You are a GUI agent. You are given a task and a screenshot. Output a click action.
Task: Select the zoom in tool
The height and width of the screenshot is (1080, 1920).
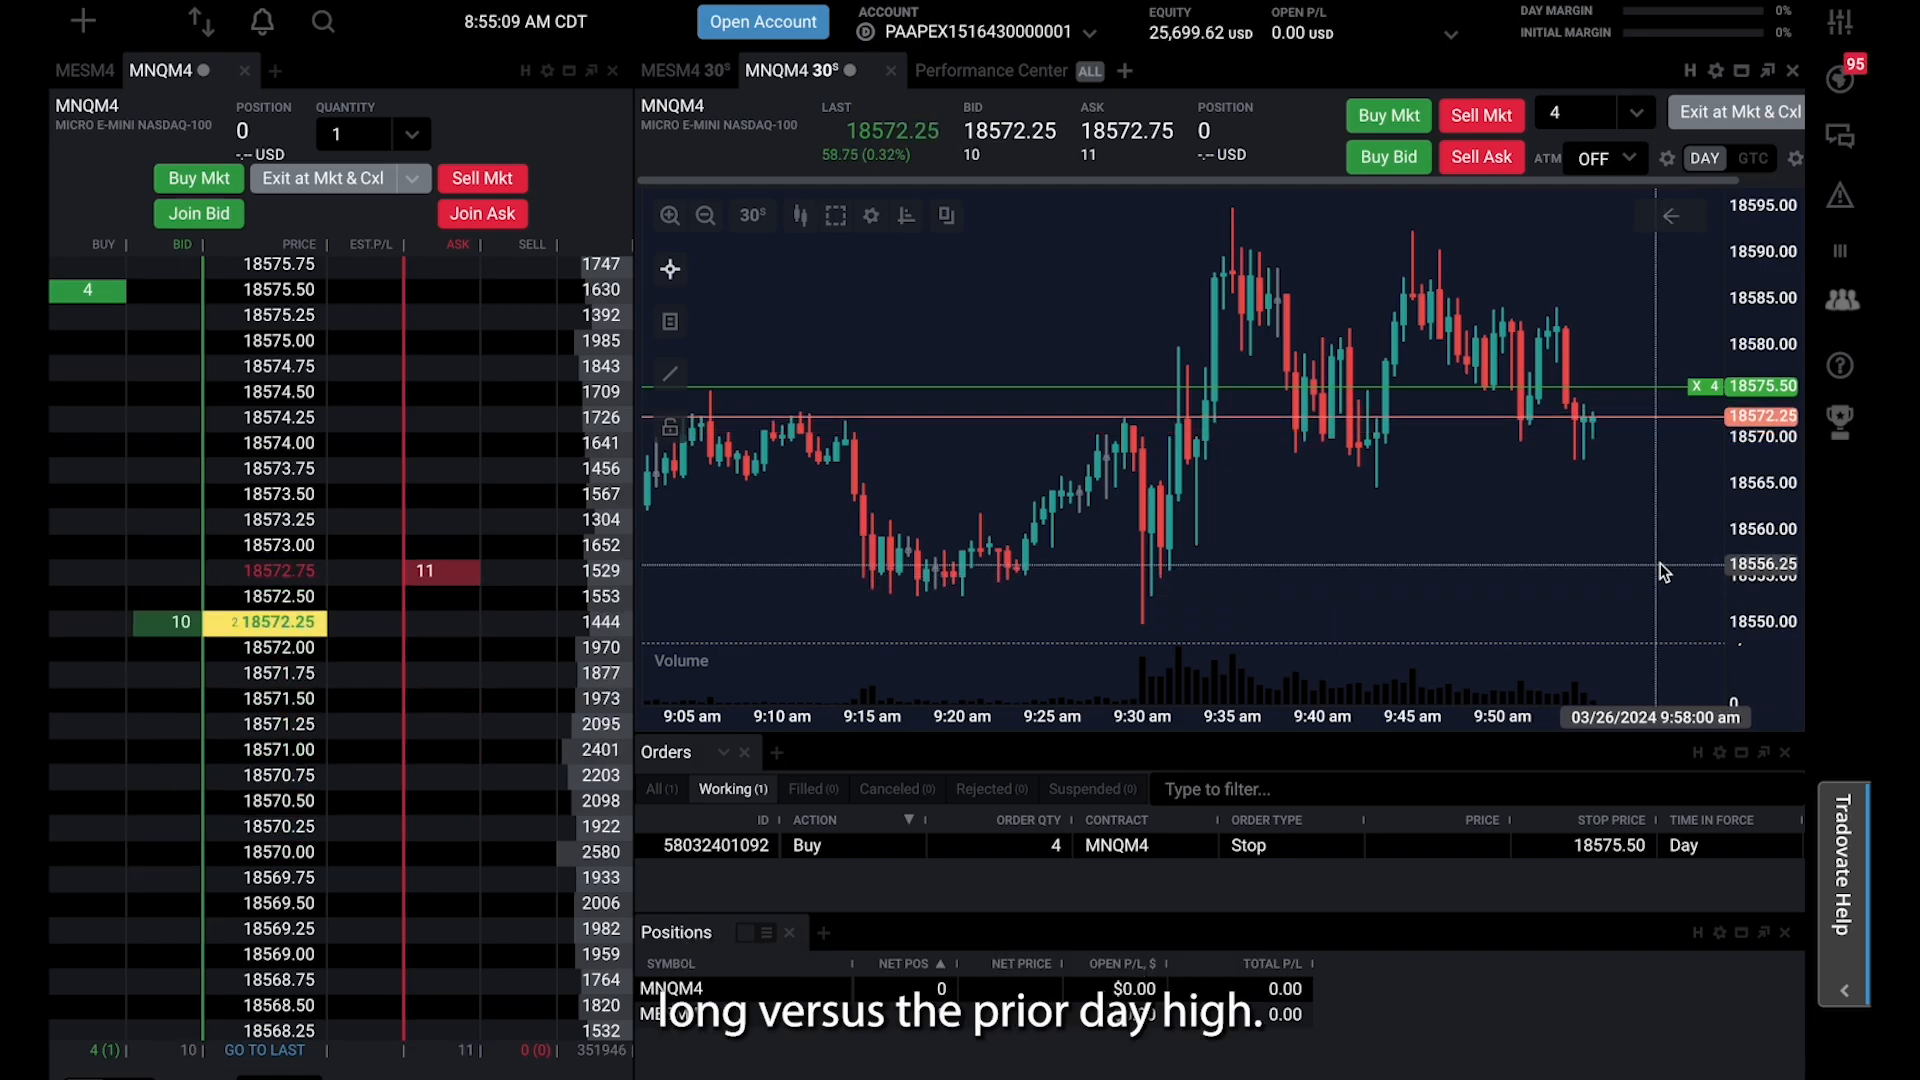(670, 215)
